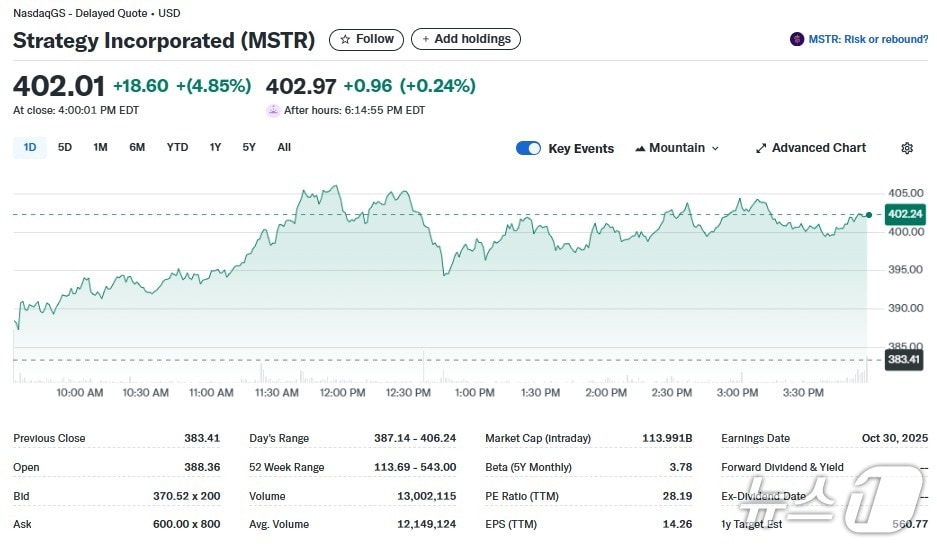Click the star icon on Follow

[345, 39]
